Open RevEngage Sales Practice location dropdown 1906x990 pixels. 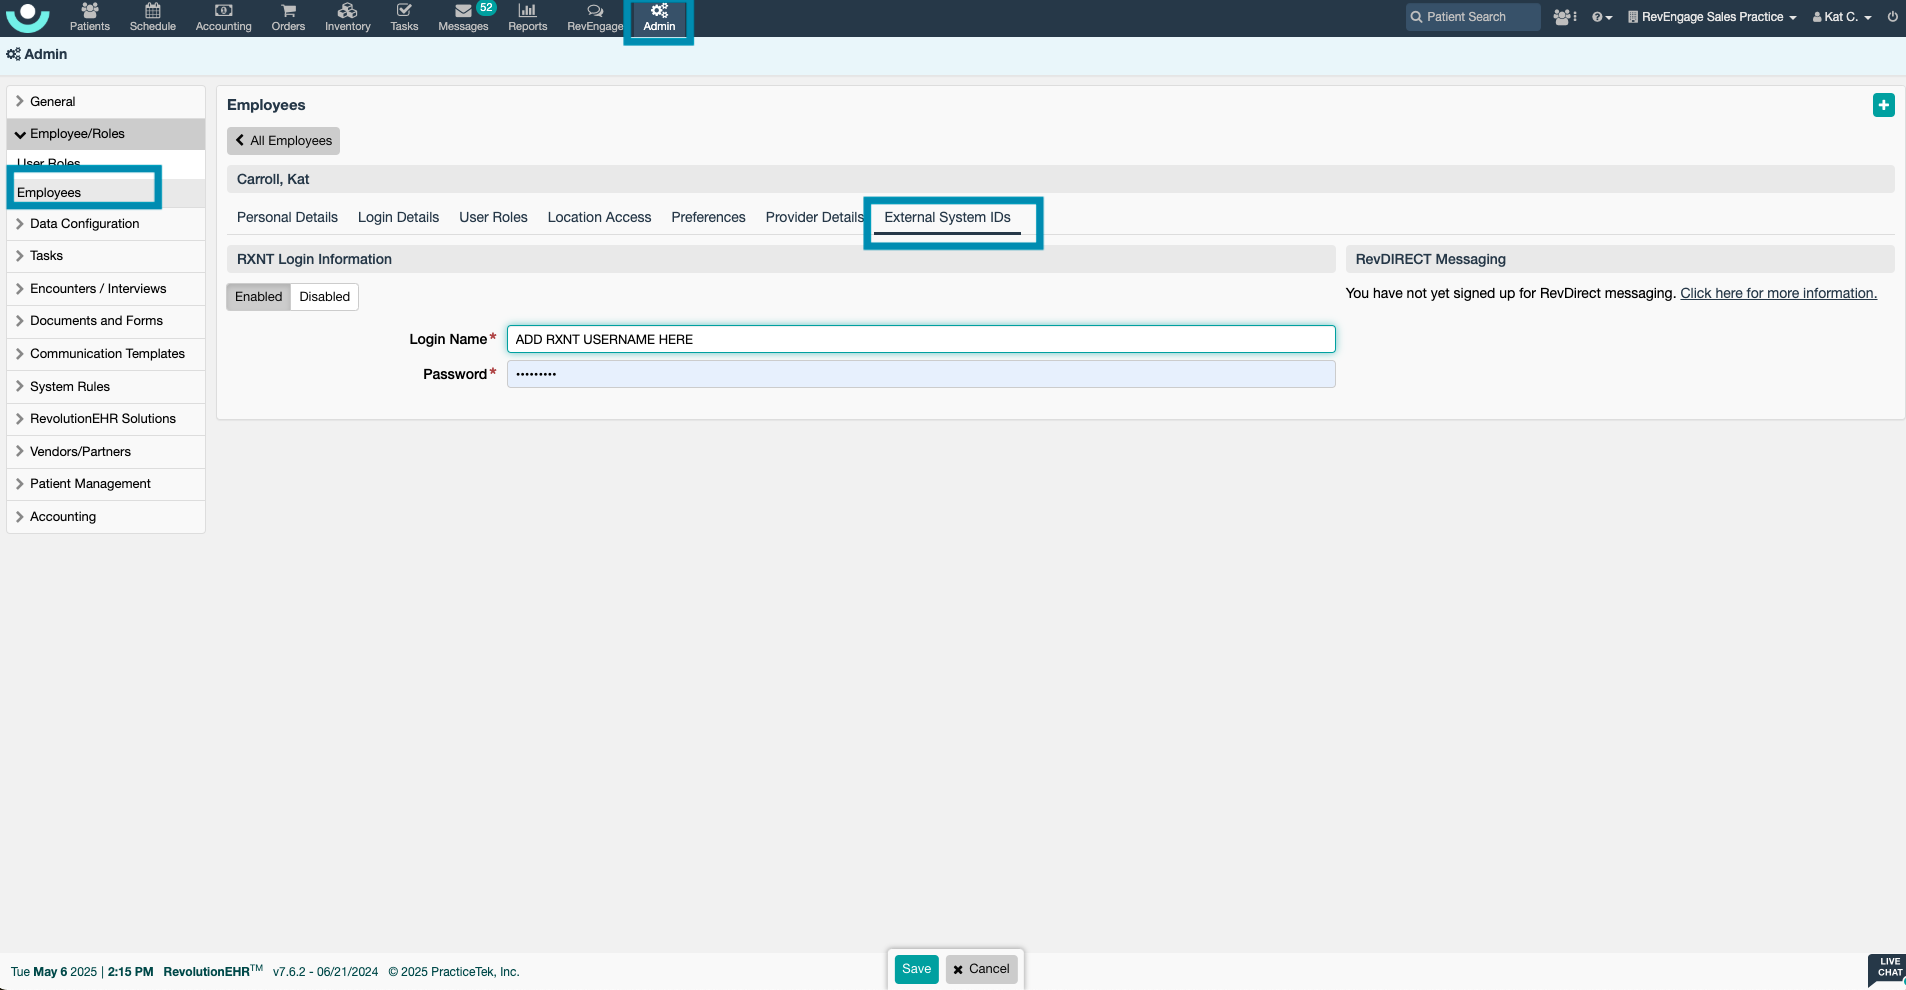coord(1711,17)
